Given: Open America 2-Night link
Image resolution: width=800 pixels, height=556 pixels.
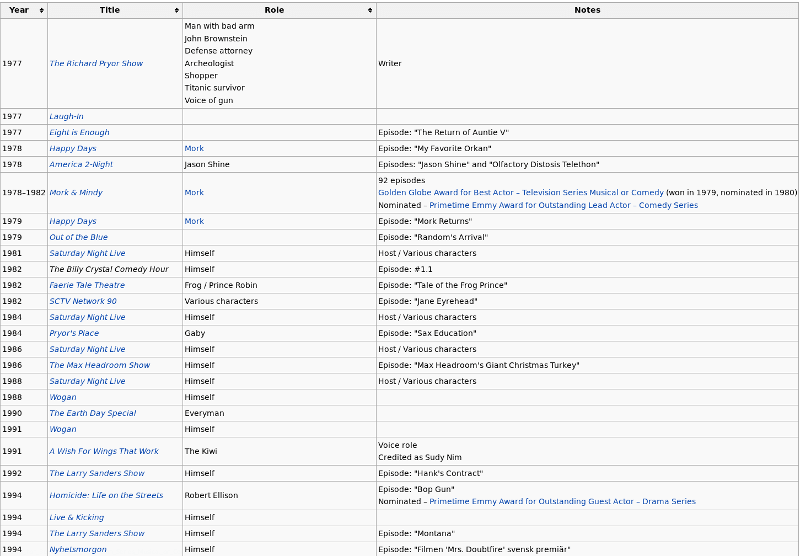Looking at the screenshot, I should pos(81,164).
